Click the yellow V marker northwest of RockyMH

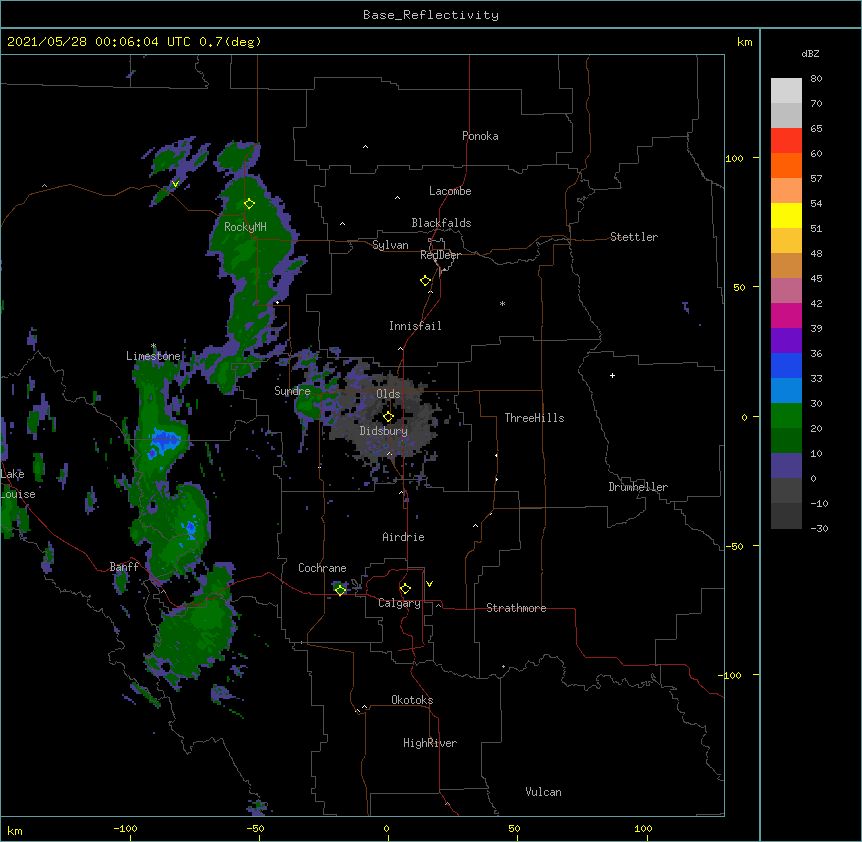175,184
